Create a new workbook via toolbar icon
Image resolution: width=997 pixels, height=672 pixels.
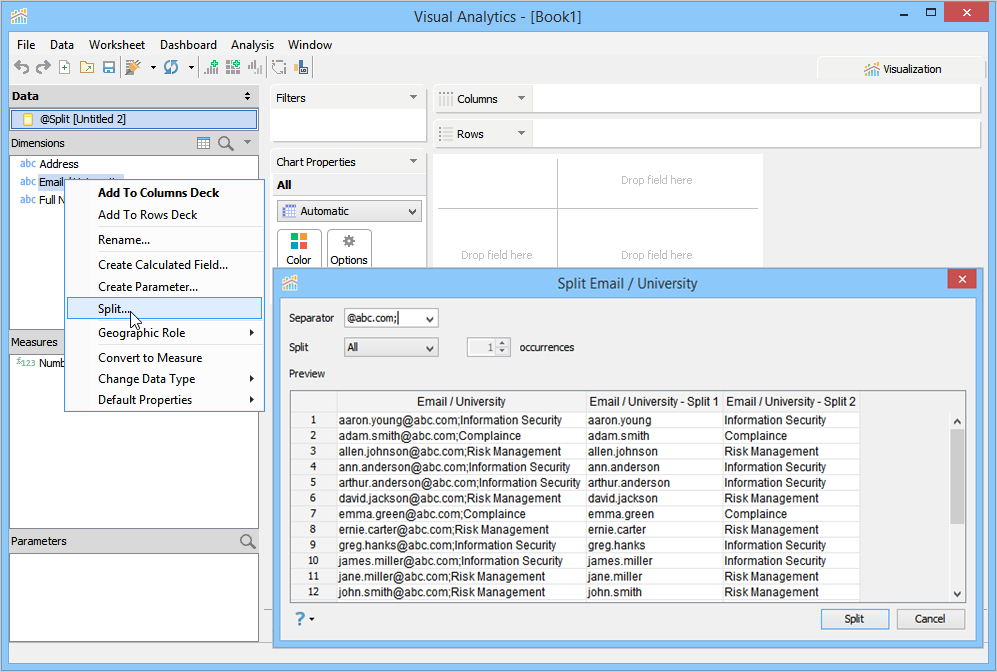click(64, 67)
